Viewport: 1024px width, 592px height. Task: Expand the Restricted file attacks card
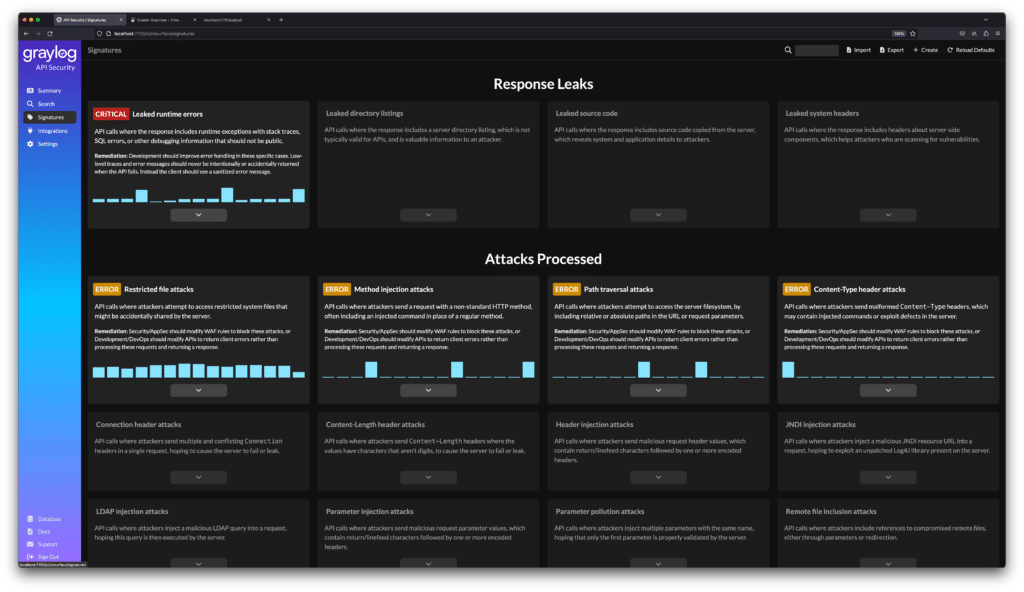(198, 390)
